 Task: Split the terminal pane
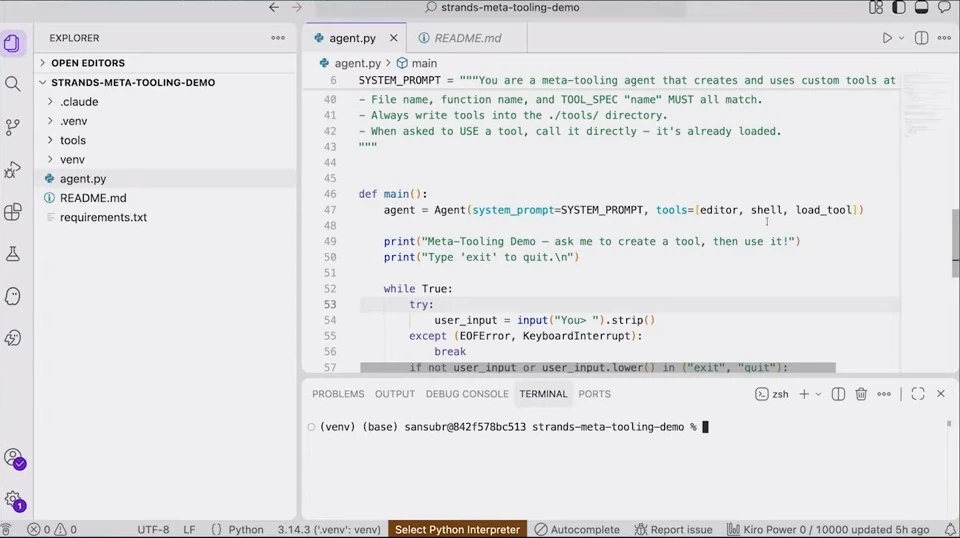[838, 394]
